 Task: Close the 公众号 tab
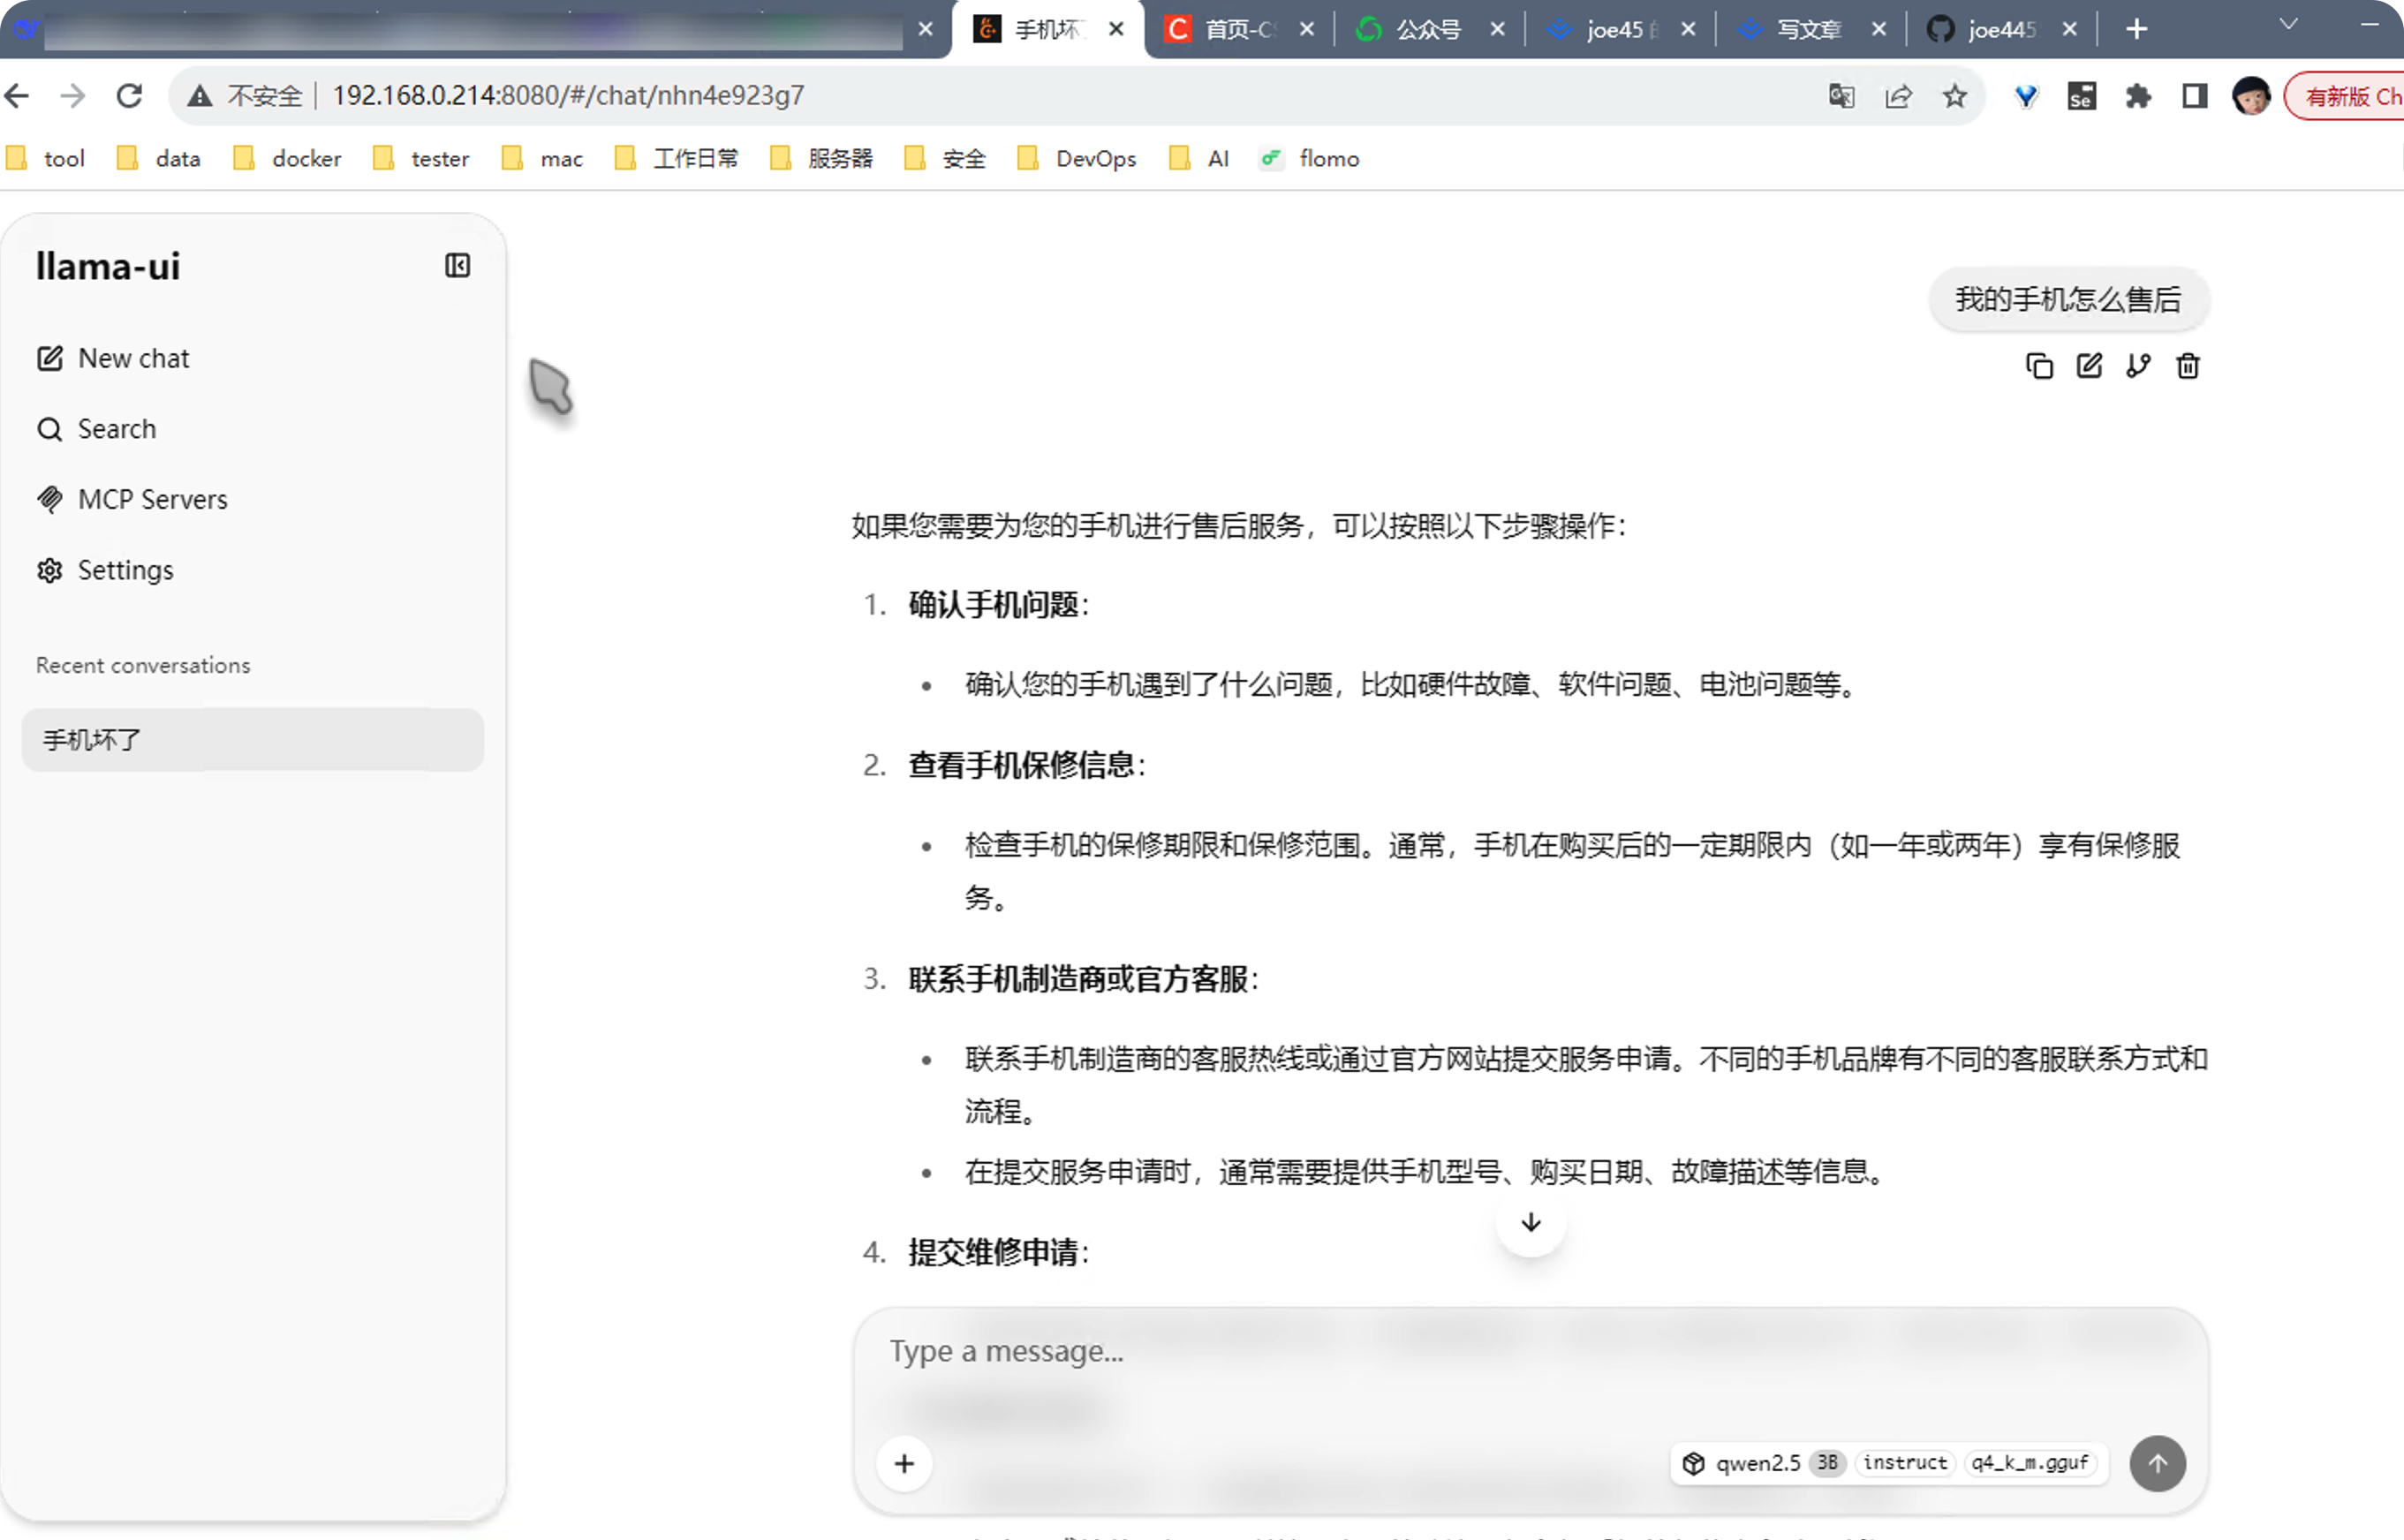pos(1498,30)
